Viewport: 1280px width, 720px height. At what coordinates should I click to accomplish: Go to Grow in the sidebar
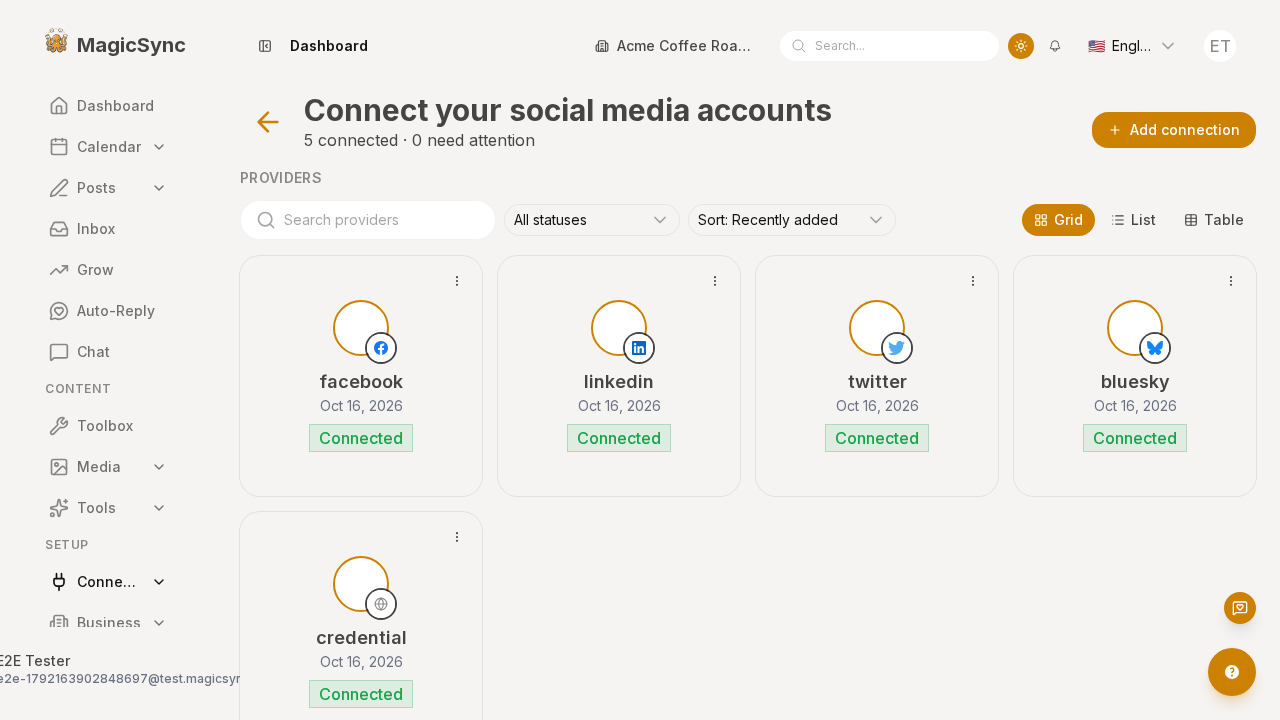click(108, 270)
